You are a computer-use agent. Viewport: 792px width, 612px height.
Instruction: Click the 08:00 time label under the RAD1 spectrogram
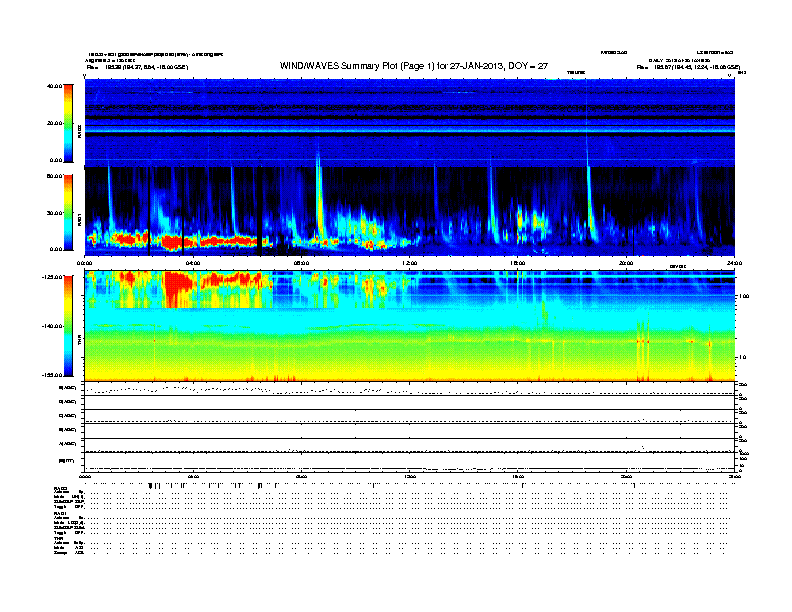pos(301,263)
